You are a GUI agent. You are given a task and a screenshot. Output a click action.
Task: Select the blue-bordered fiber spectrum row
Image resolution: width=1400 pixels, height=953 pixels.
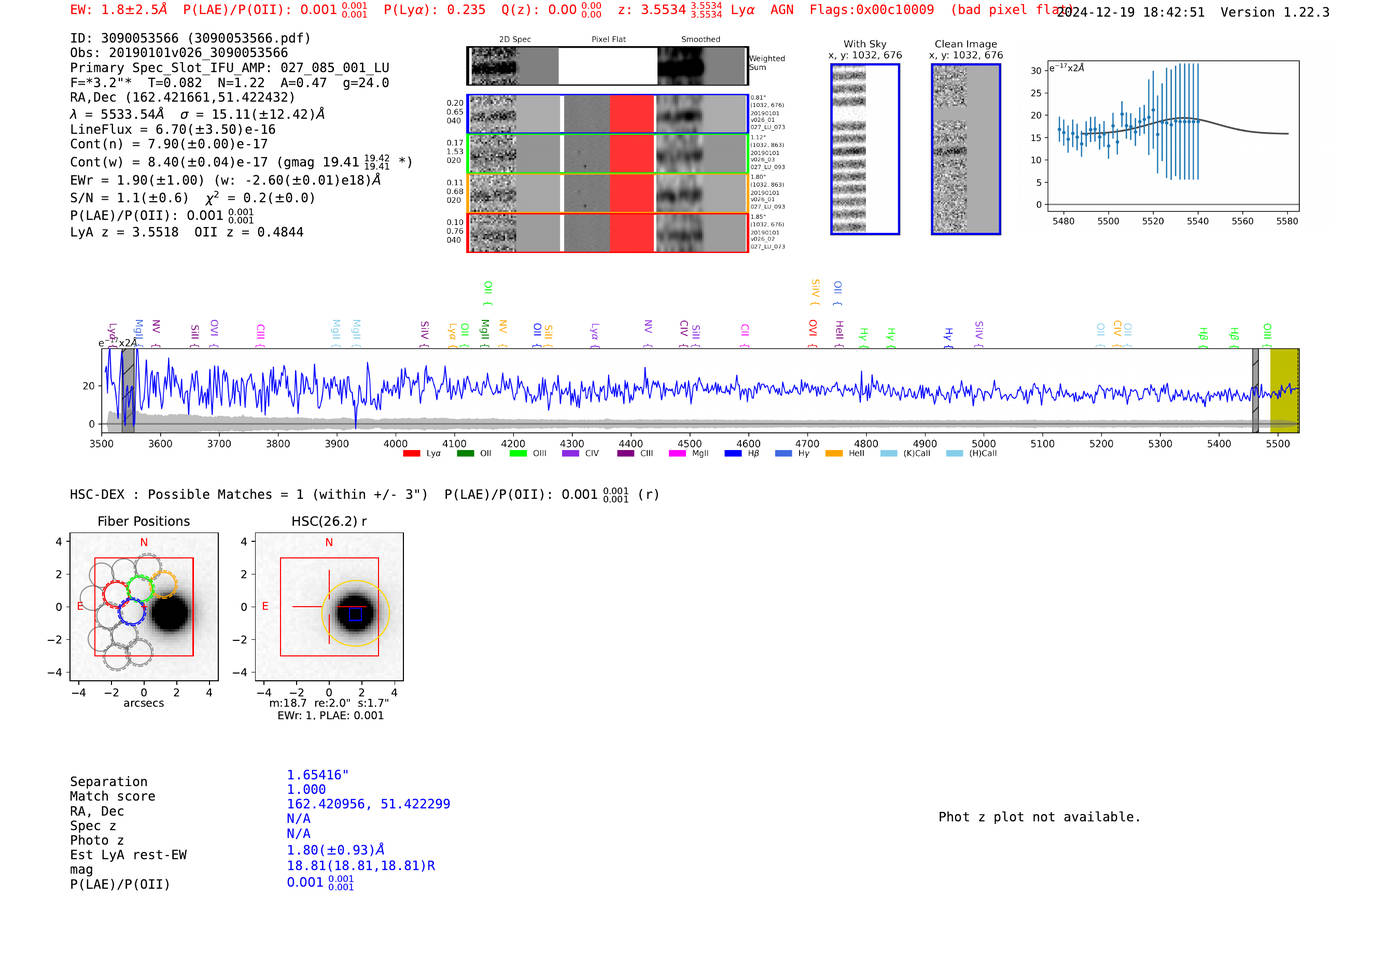pyautogui.click(x=607, y=114)
